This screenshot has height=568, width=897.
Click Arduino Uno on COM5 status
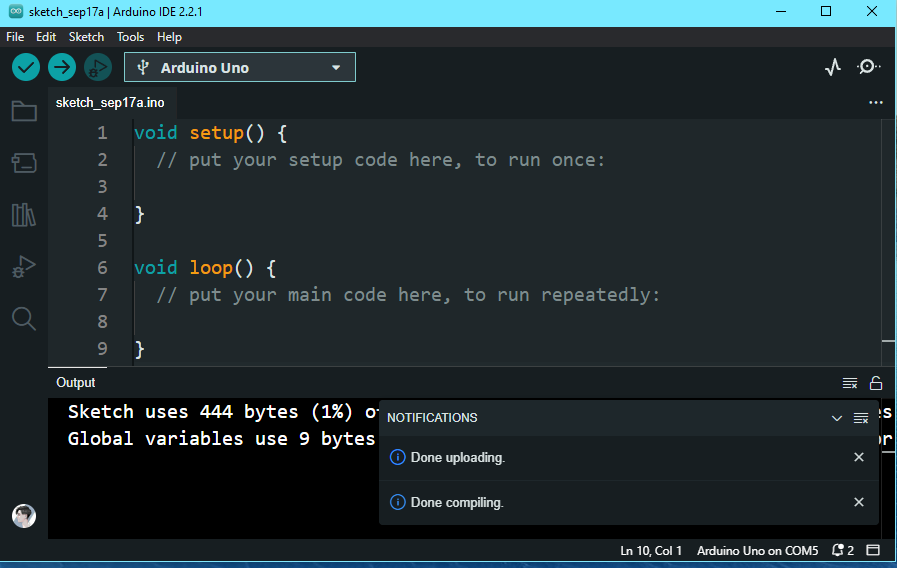pos(757,551)
